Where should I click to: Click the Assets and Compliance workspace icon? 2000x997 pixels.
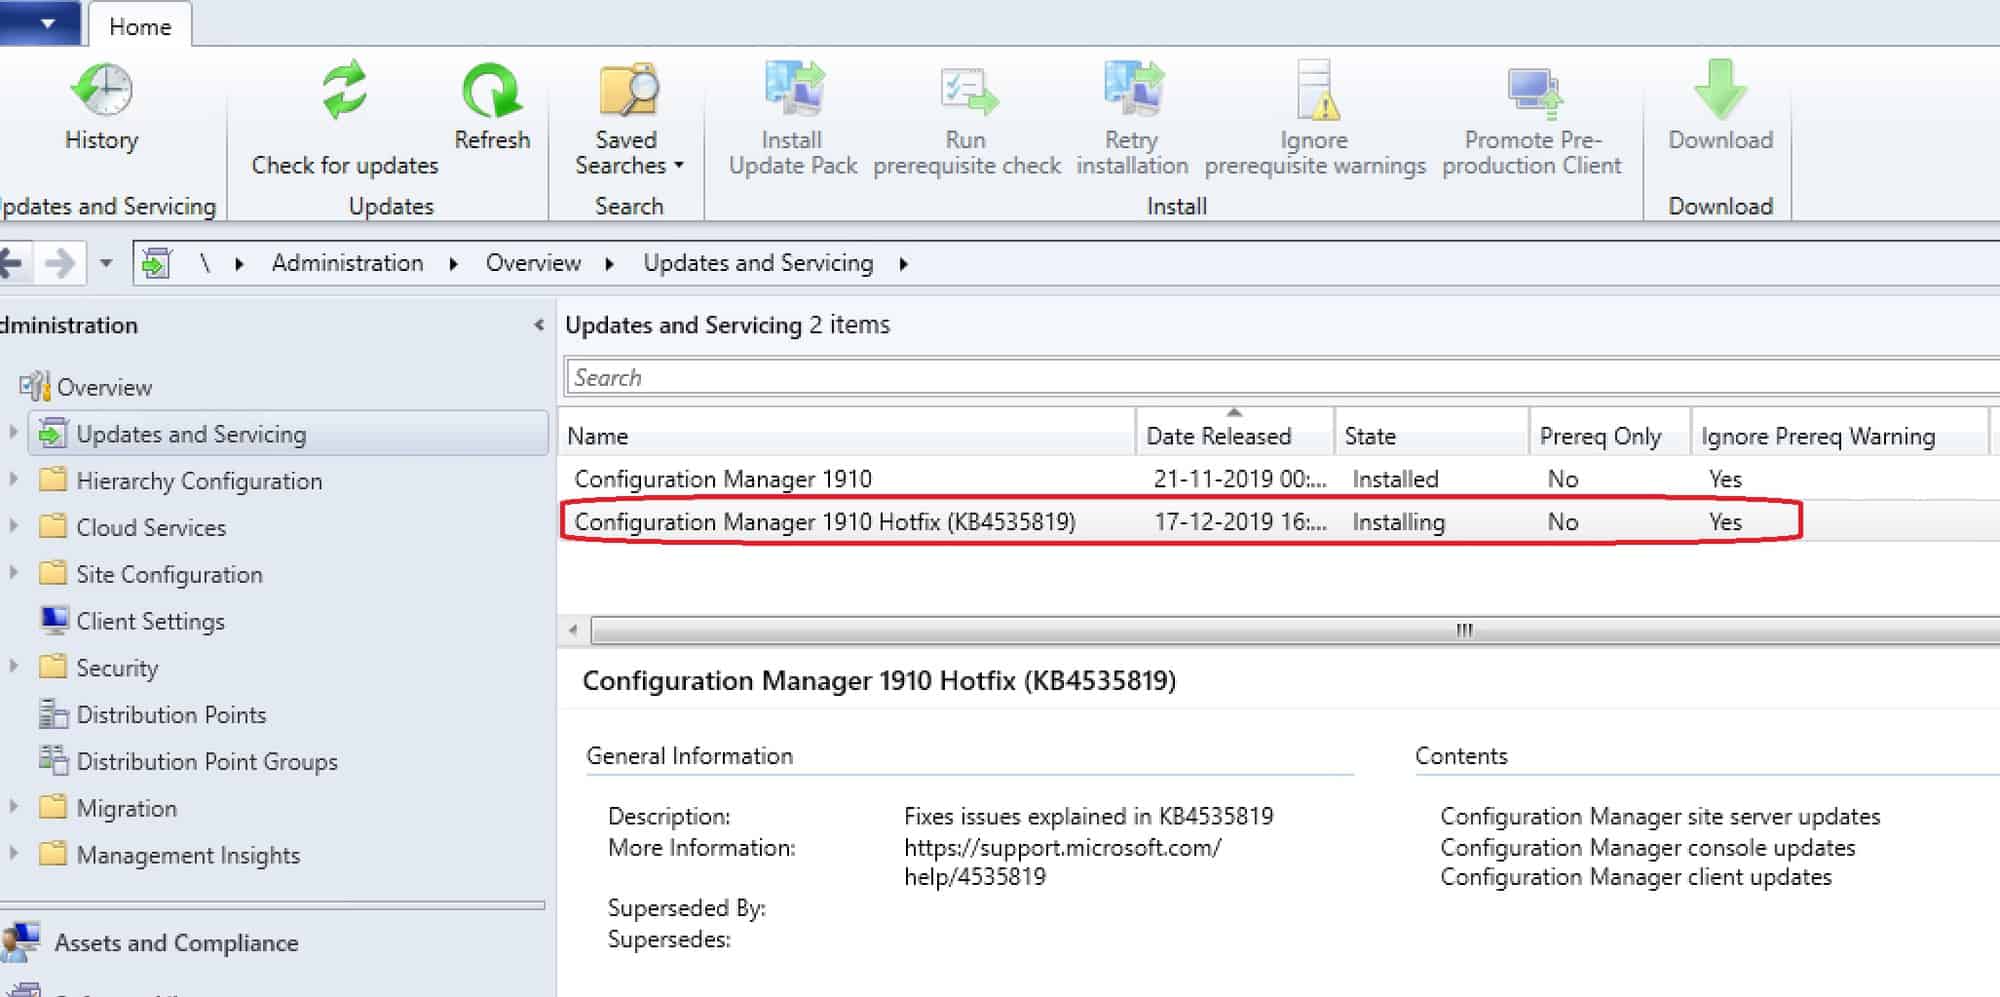pyautogui.click(x=21, y=942)
